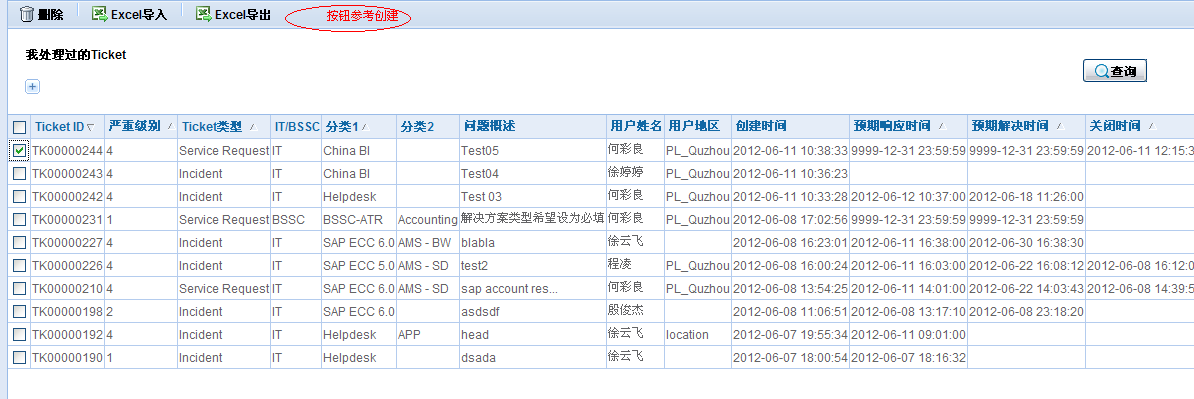Check the TK00000192 row checkbox
Image resolution: width=1194 pixels, height=399 pixels.
(20, 334)
